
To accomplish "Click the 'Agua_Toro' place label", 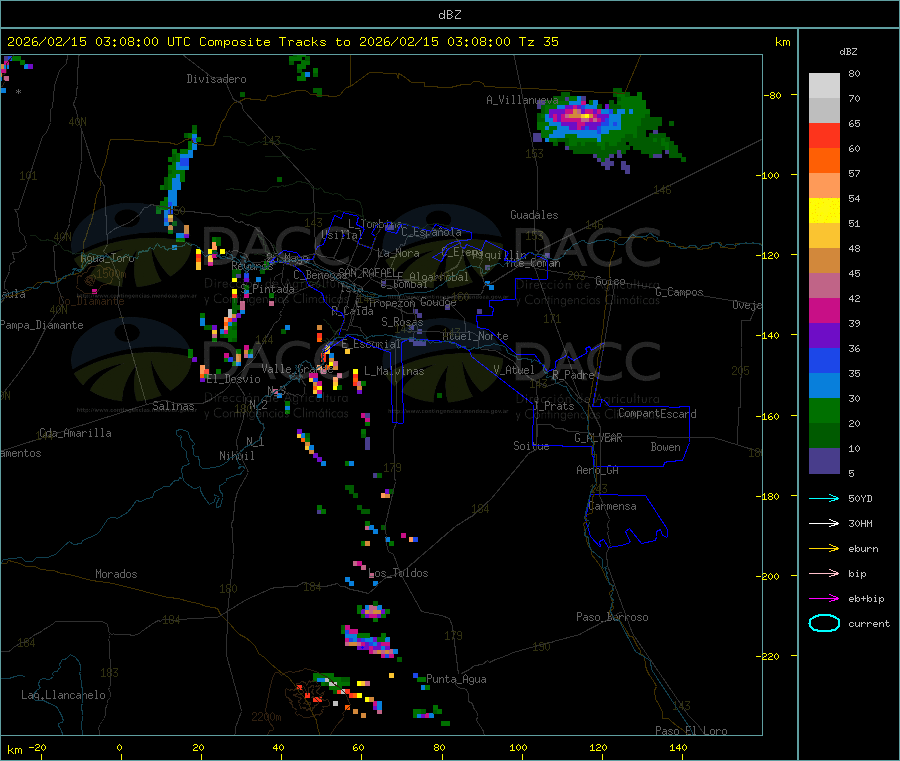I will pyautogui.click(x=107, y=258).
